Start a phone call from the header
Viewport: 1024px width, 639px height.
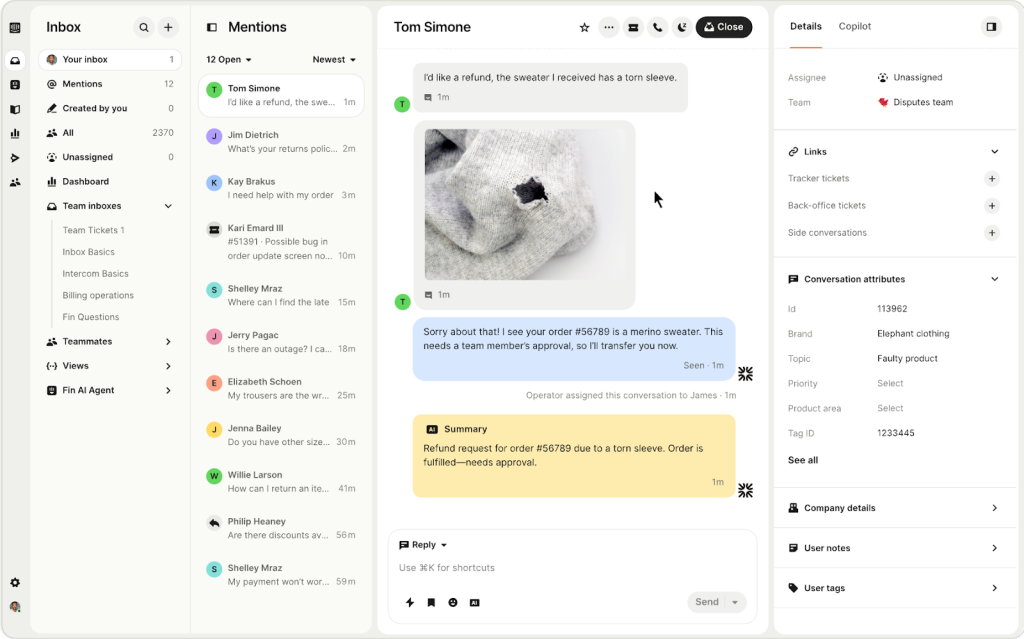coord(656,27)
